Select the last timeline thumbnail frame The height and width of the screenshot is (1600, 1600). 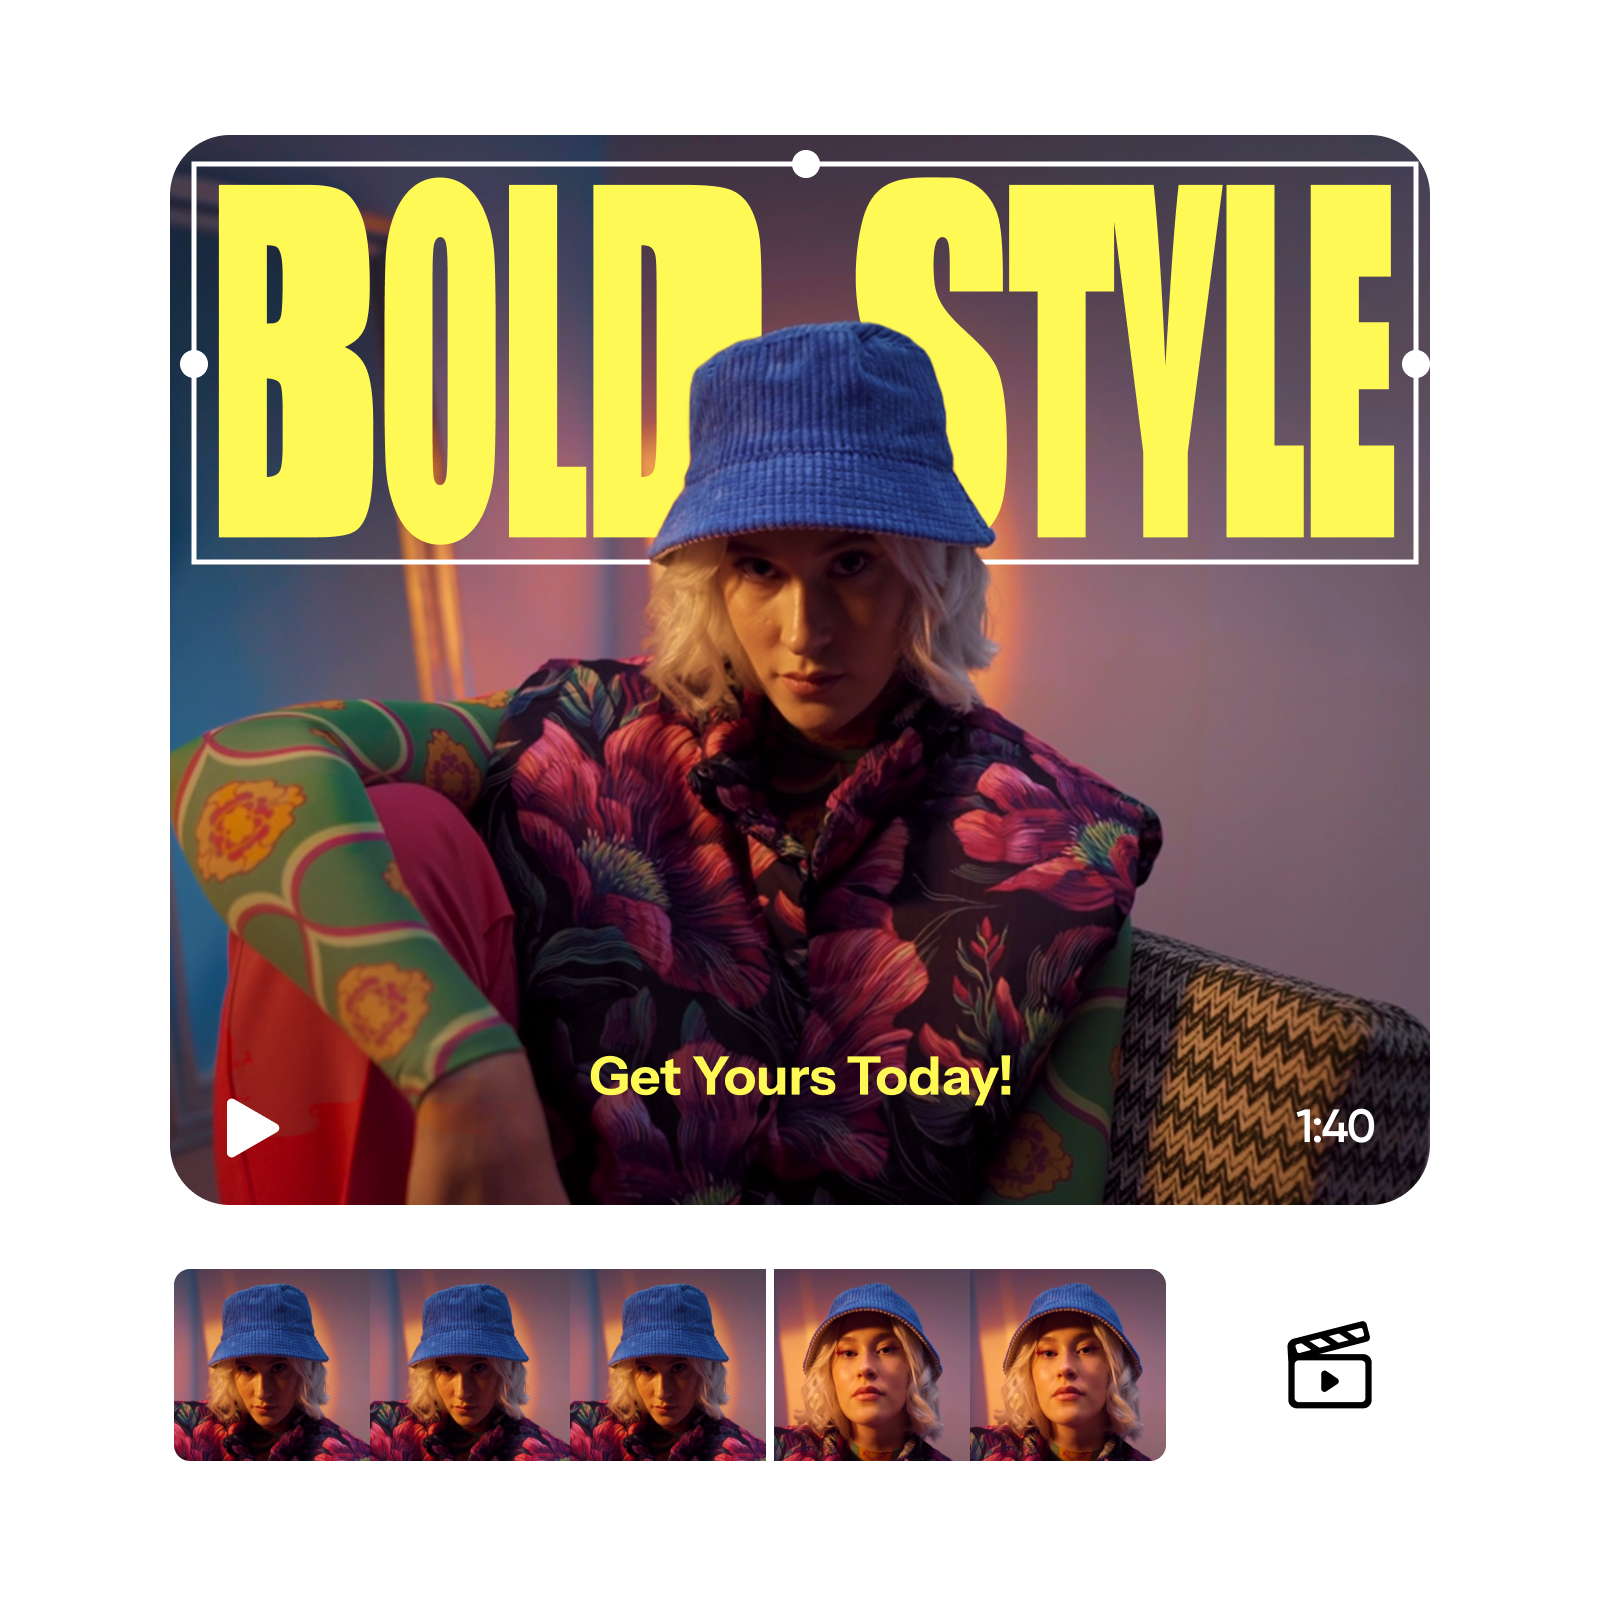click(1068, 1365)
